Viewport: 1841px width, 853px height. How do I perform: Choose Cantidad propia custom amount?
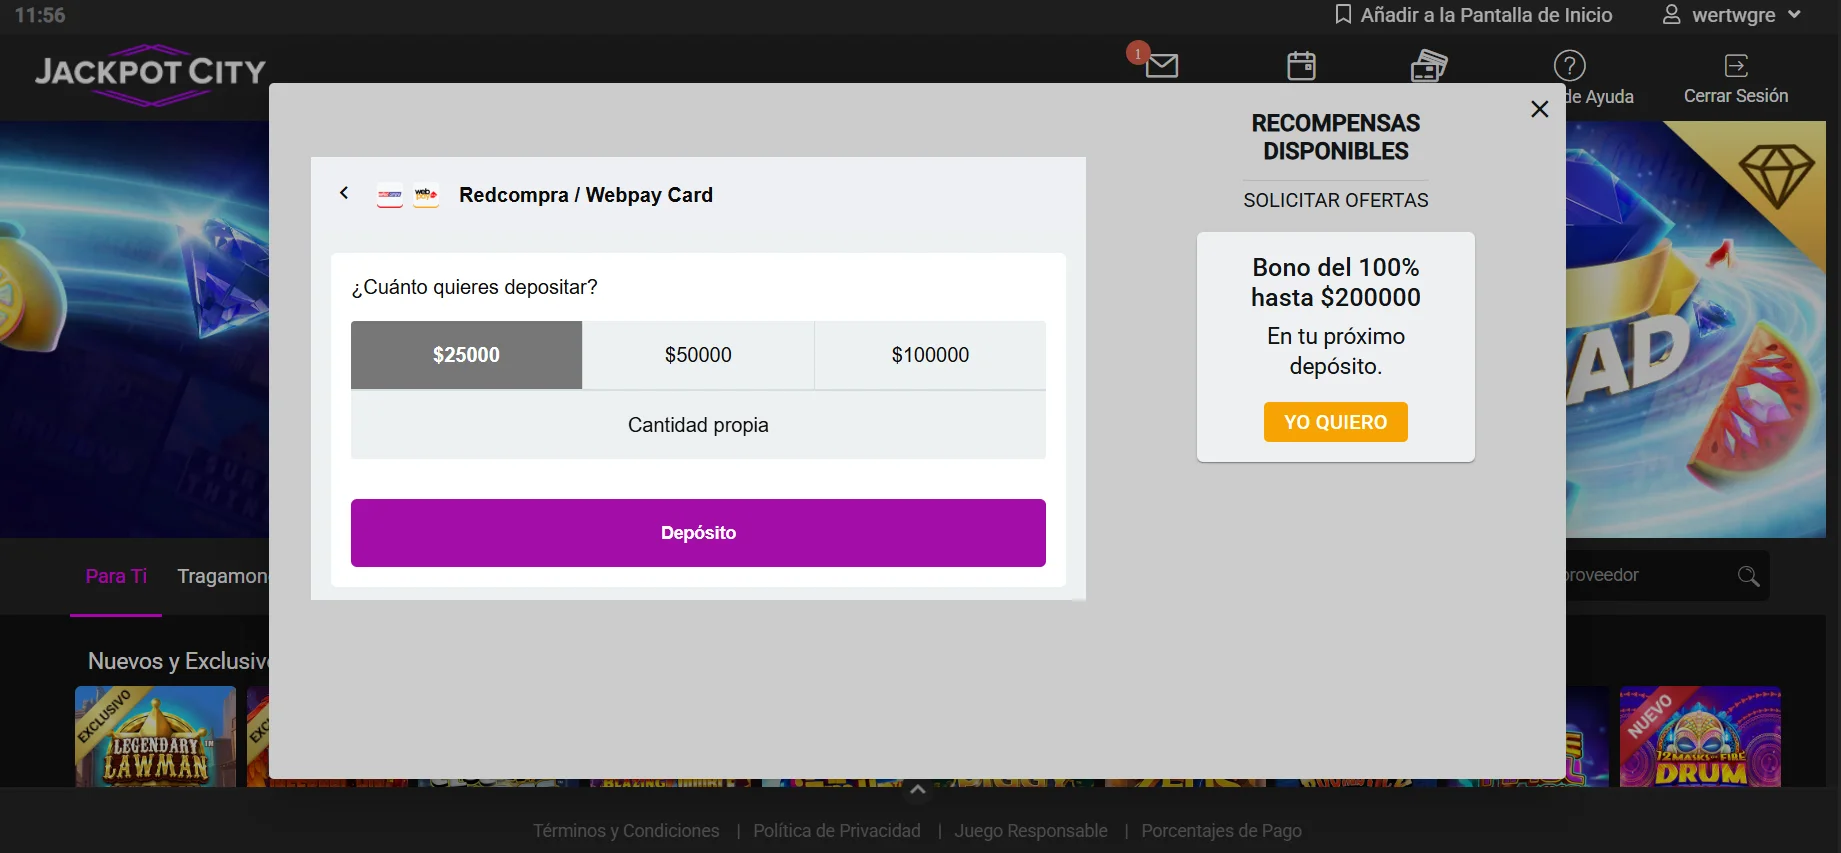tap(698, 425)
